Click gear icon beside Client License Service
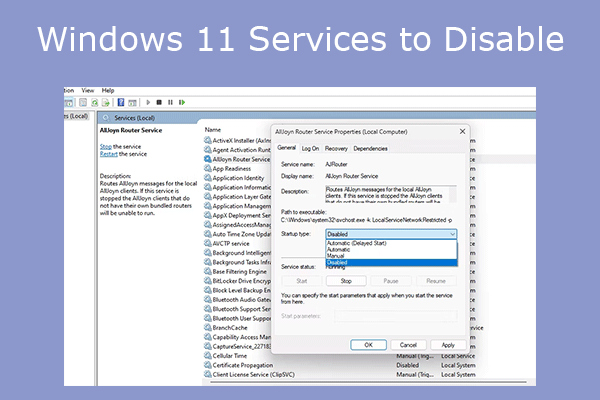The image size is (600, 400). [x=208, y=374]
